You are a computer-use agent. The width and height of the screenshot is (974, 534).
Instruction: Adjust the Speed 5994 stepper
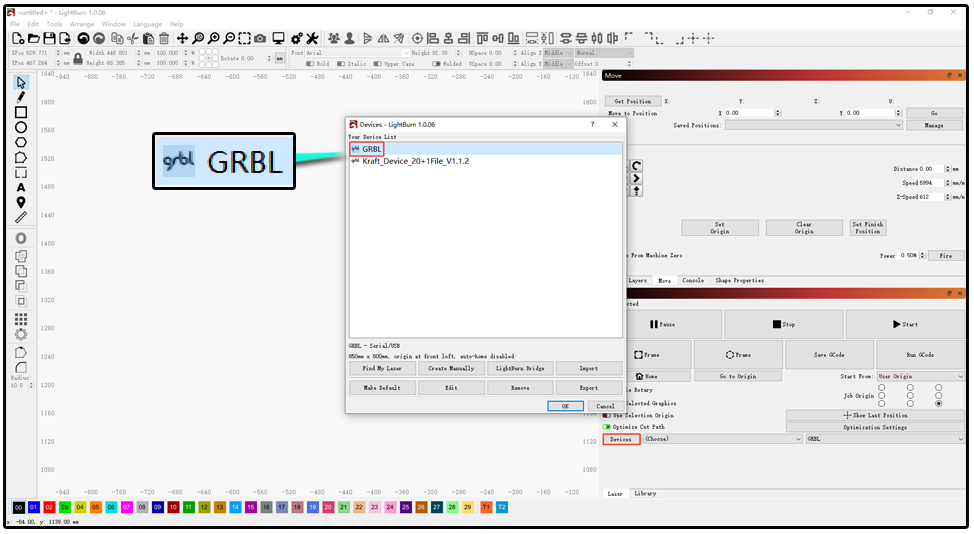click(948, 183)
